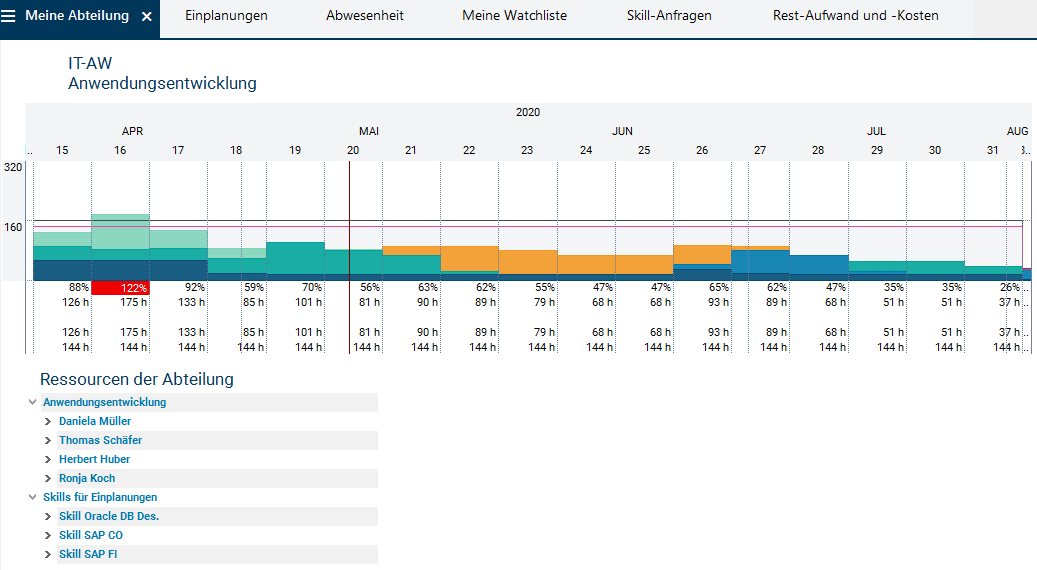Expand Herbert Huber resource arrow
Screen dimensions: 1037x570
[x=48, y=459]
